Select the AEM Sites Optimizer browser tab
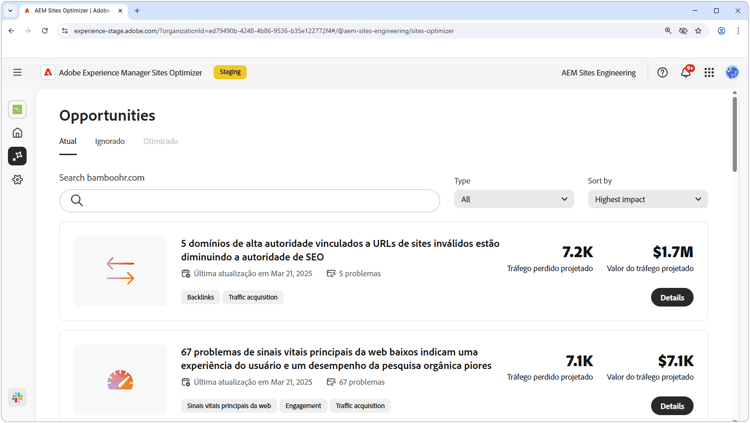 [74, 11]
